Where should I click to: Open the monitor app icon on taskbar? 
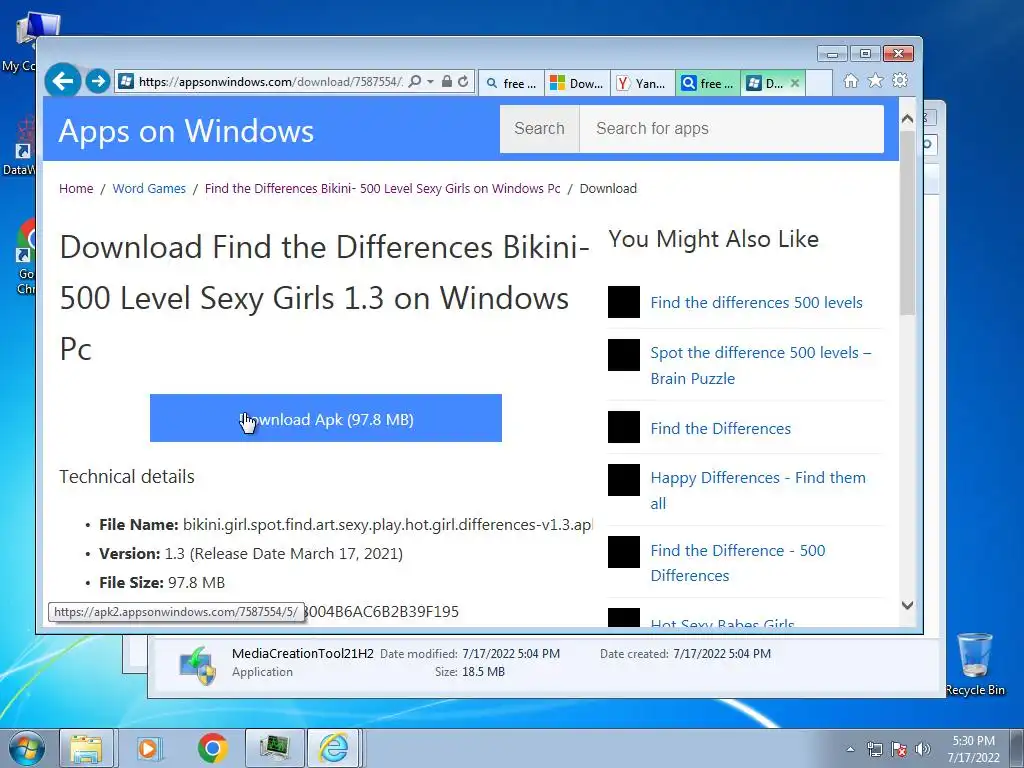coord(274,748)
